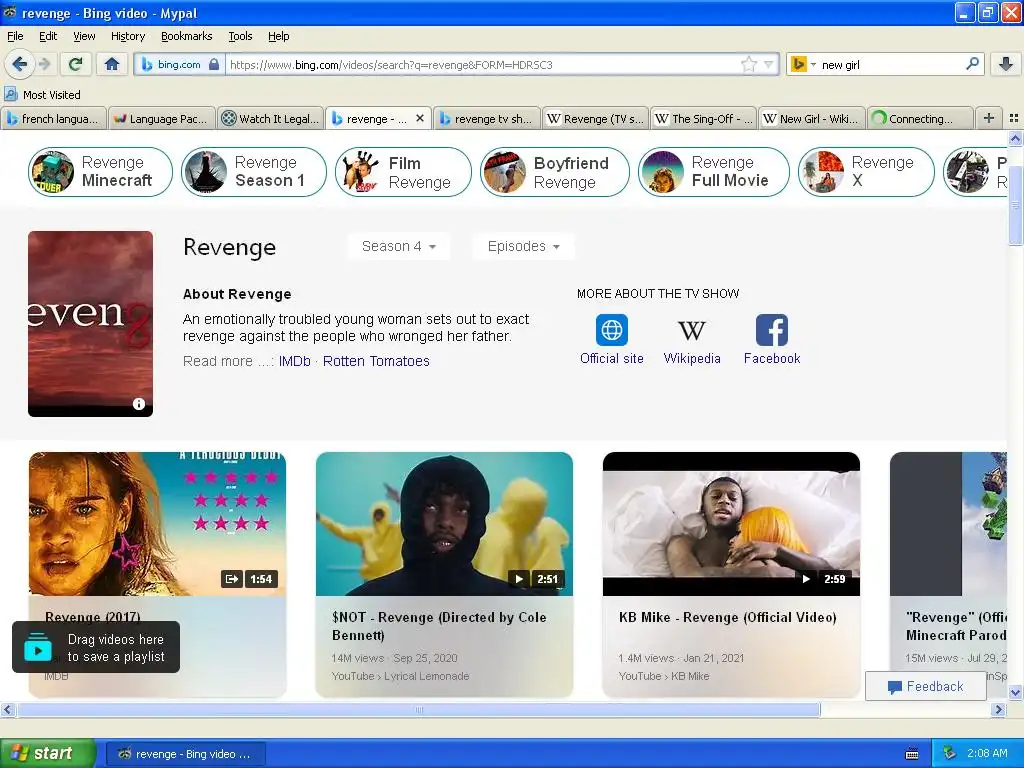This screenshot has height=768, width=1024.
Task: Click the Most Visited bookmarks icon
Action: pyautogui.click(x=10, y=95)
